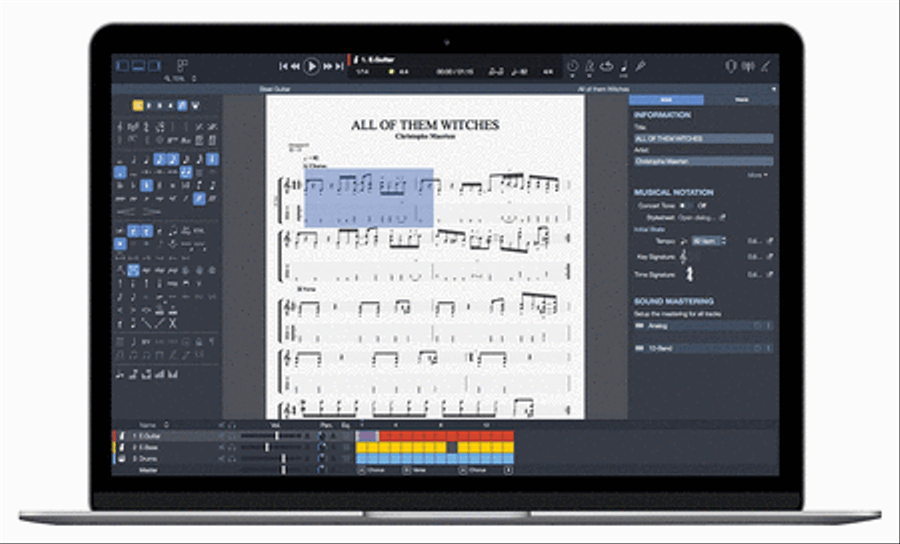Viewport: 900px width, 544px height.
Task: Open the track Name sort dropdown
Action: click(166, 425)
